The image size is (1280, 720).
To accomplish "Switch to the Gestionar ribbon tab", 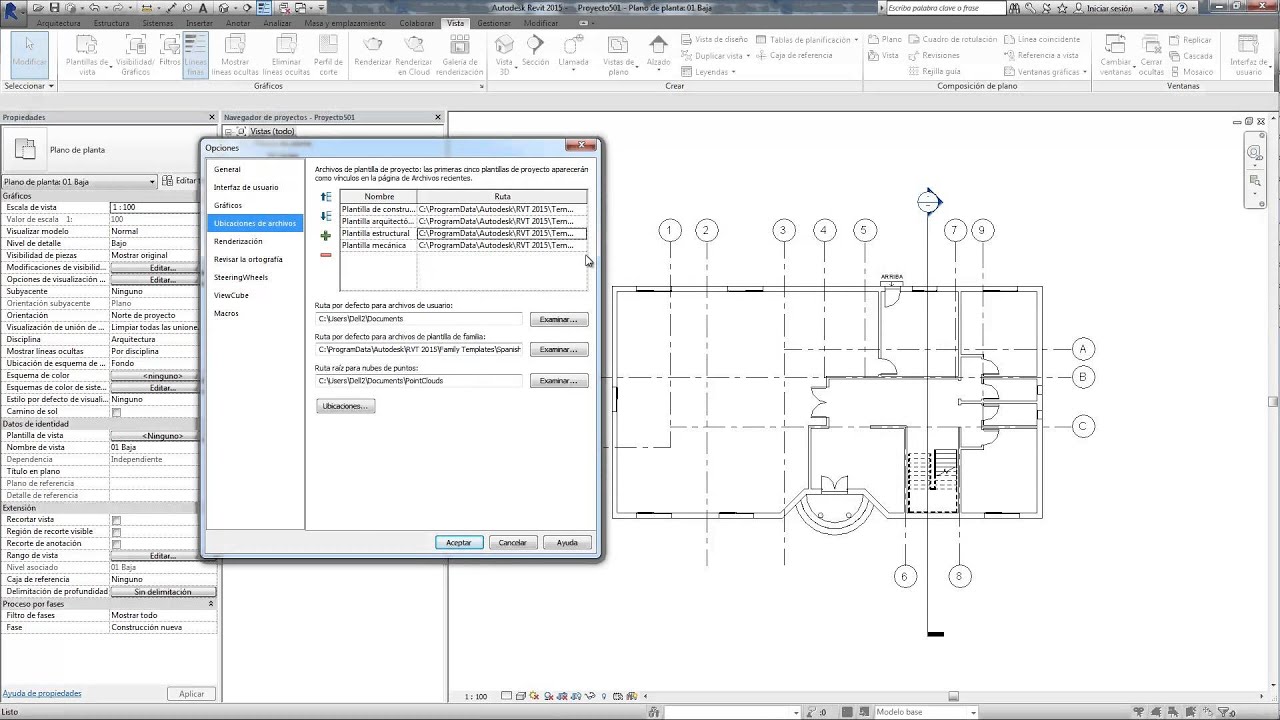I will (x=494, y=23).
